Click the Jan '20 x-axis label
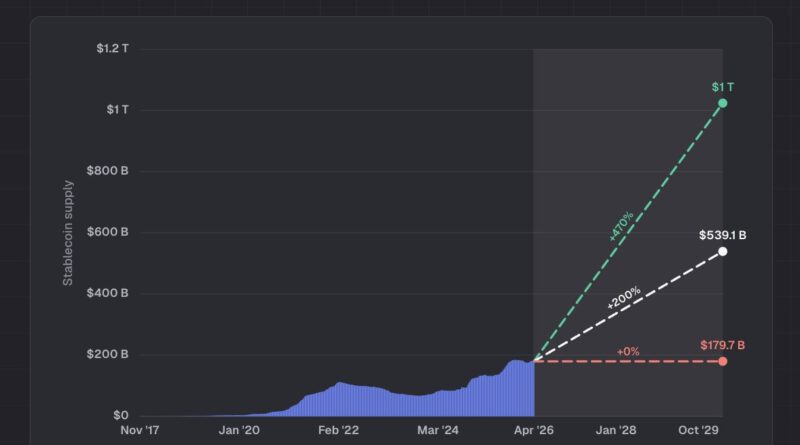 tap(238, 430)
